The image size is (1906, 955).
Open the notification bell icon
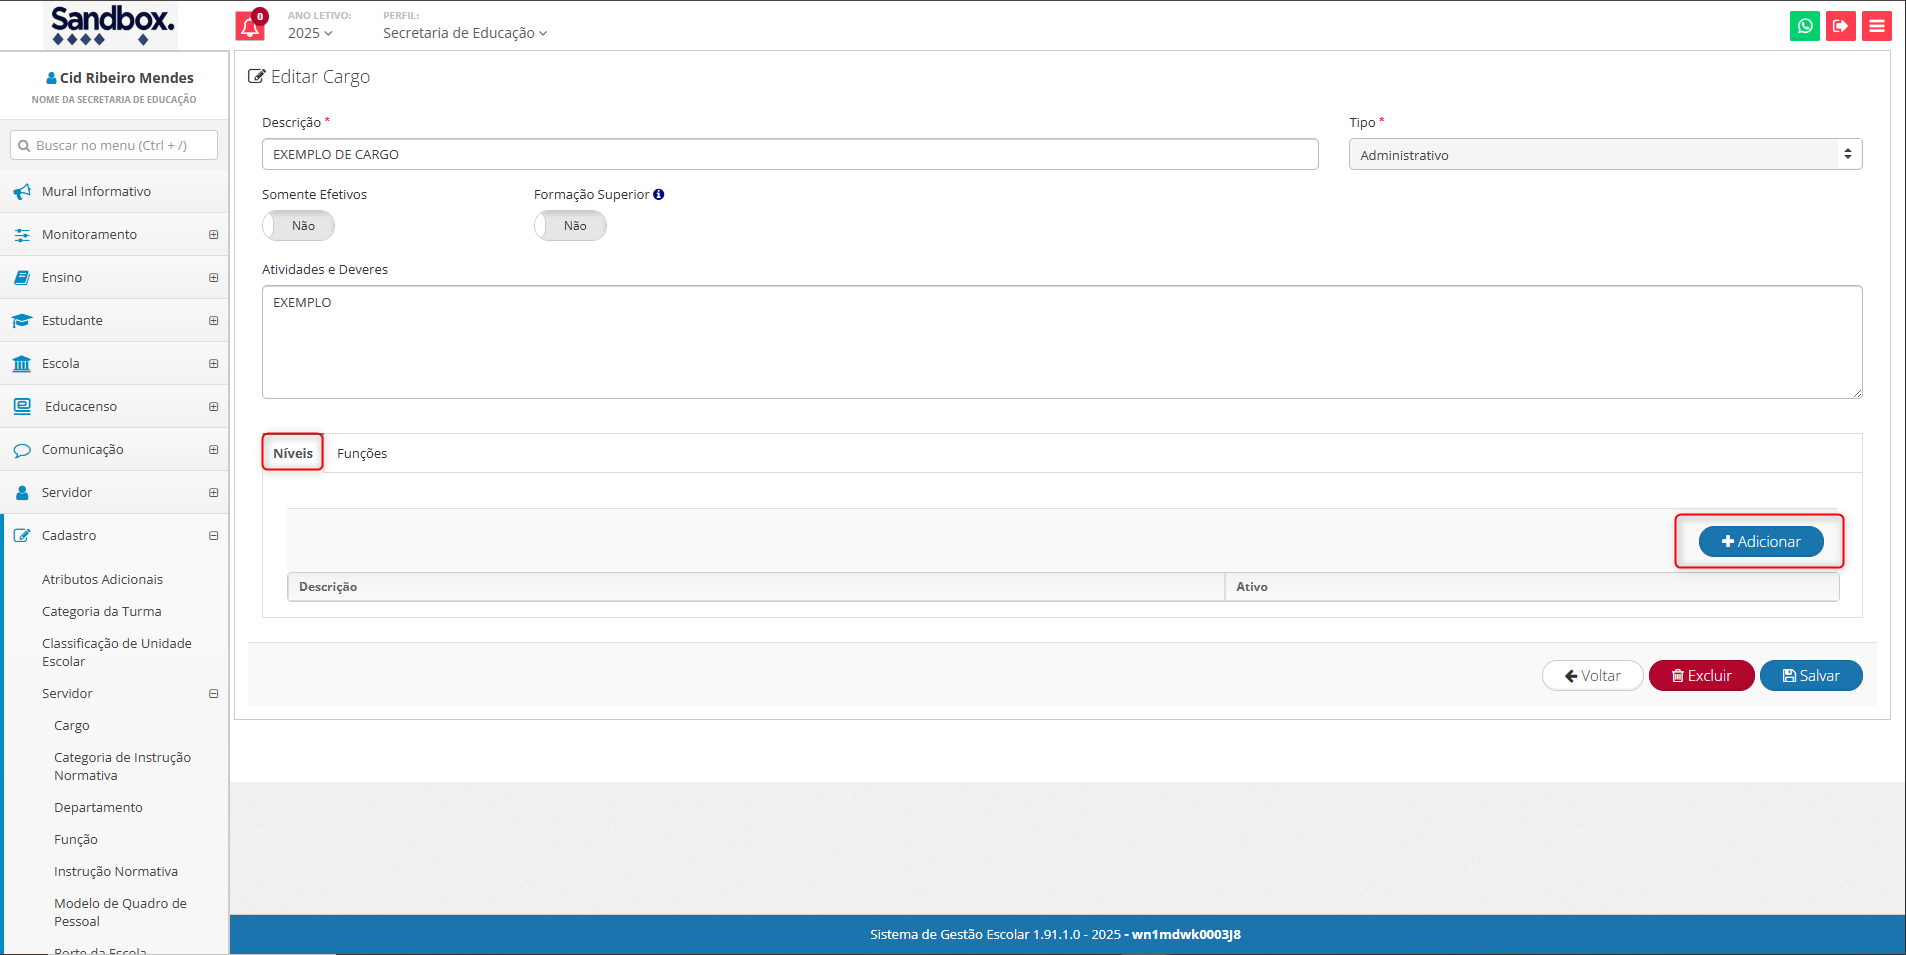click(250, 27)
